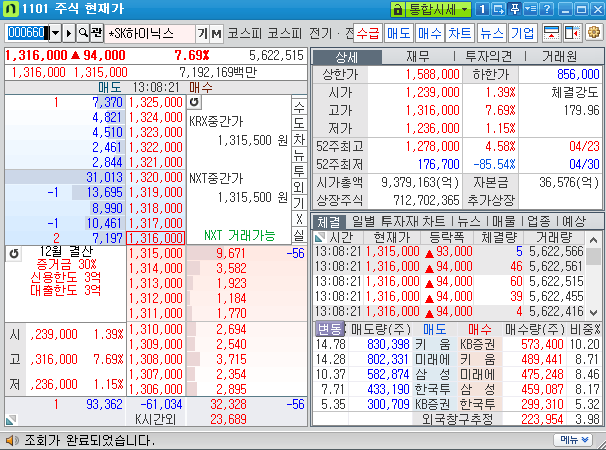Image resolution: width=606 pixels, height=450 pixels.
Task: Open the 예상 tab
Action: pyautogui.click(x=574, y=222)
